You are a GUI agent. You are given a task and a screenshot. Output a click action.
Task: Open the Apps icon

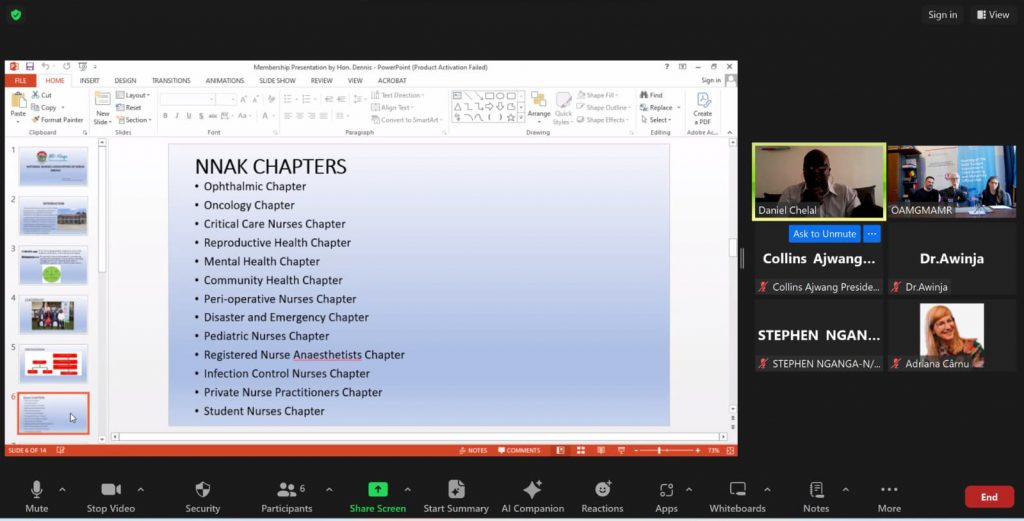point(666,489)
